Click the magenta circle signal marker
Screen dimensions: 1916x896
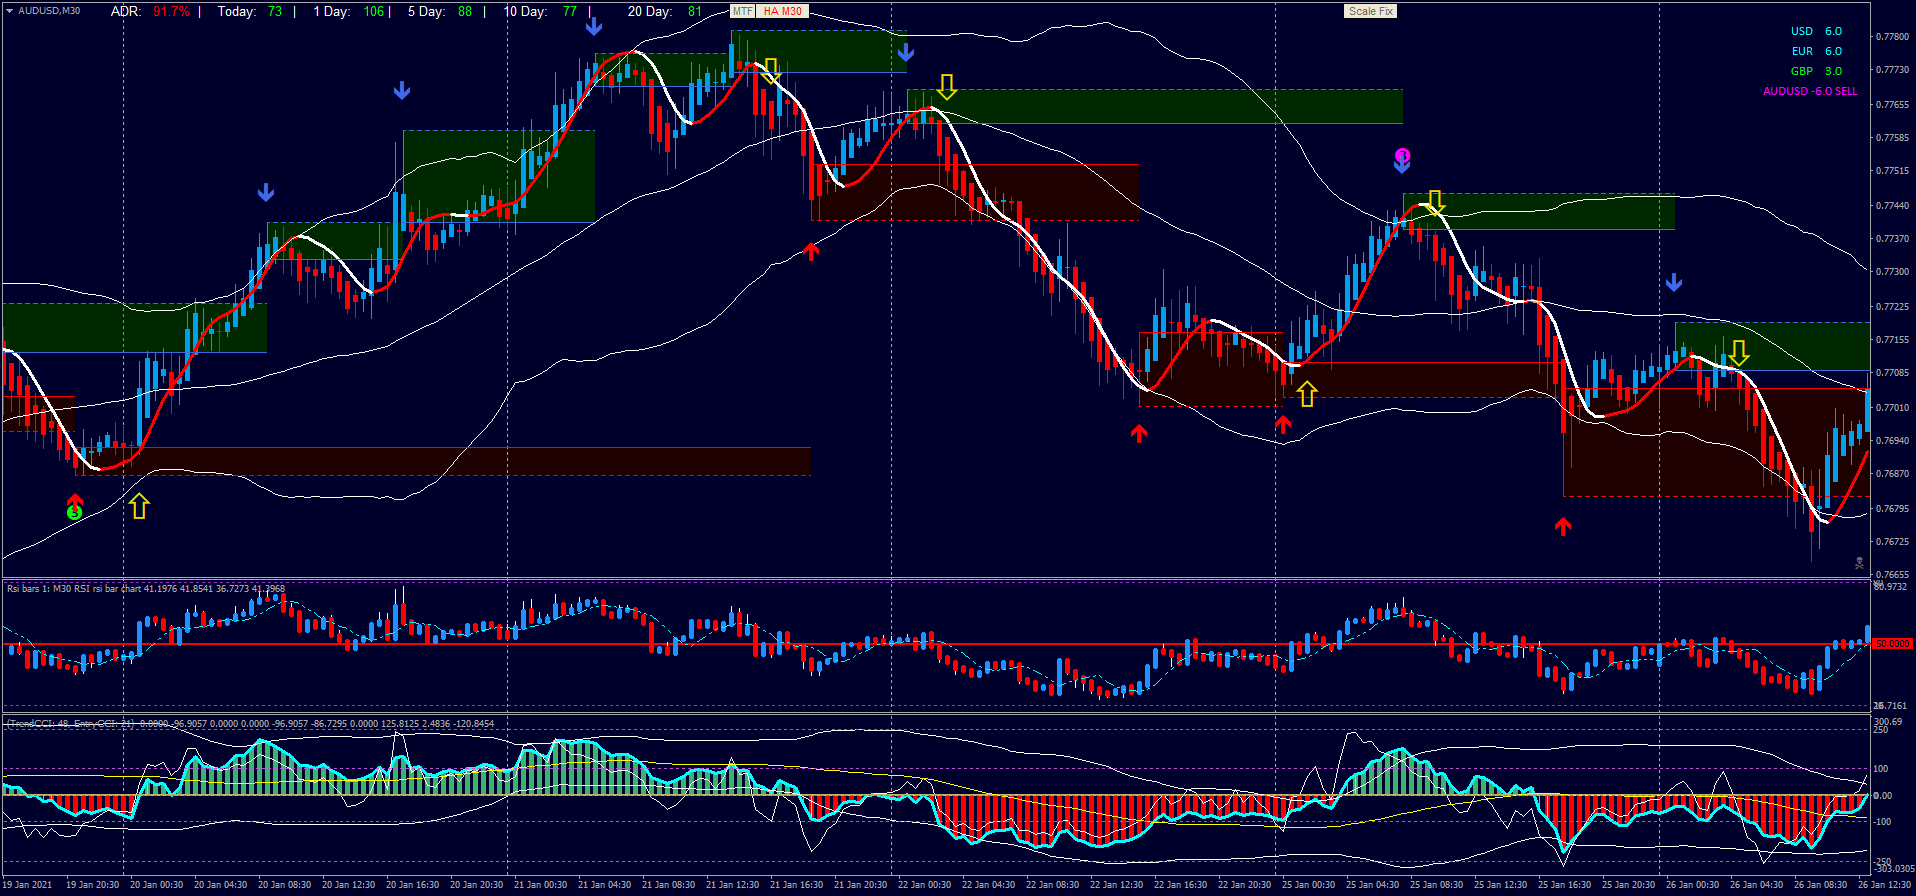(1402, 156)
